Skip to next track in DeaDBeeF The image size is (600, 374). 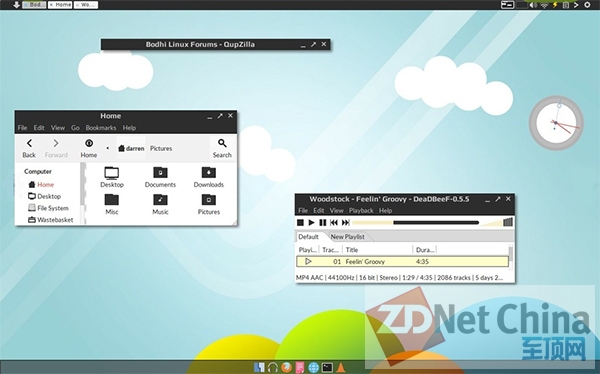pos(346,222)
